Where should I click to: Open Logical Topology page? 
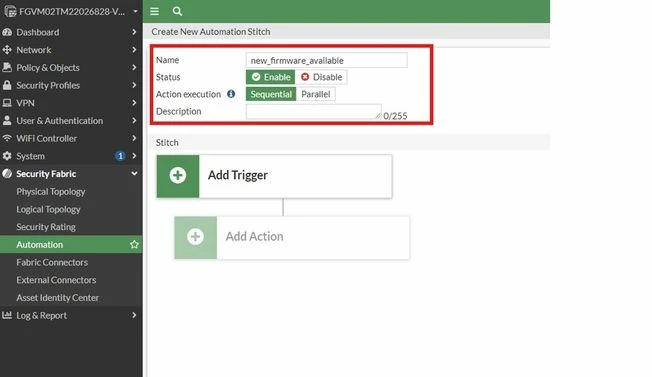[48, 209]
